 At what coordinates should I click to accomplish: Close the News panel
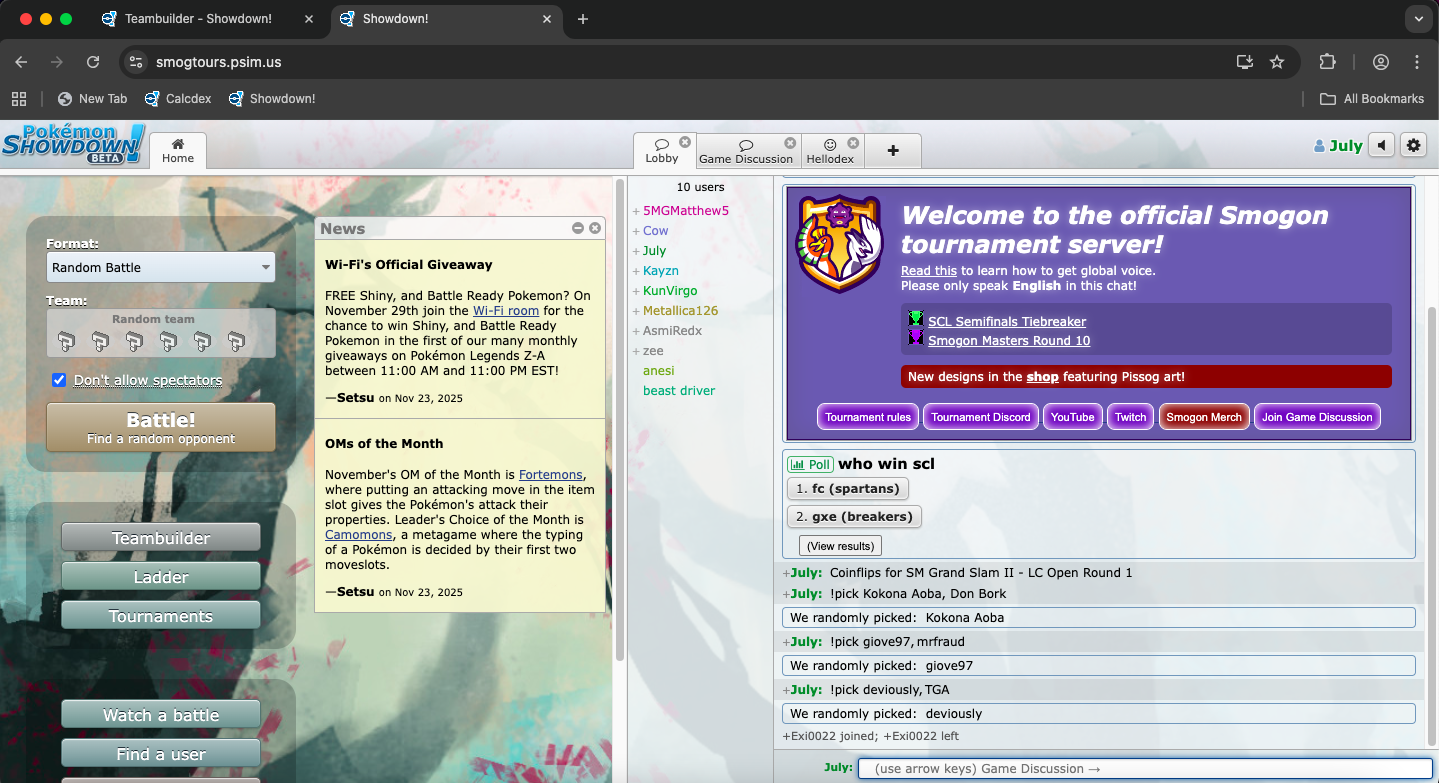pos(595,228)
